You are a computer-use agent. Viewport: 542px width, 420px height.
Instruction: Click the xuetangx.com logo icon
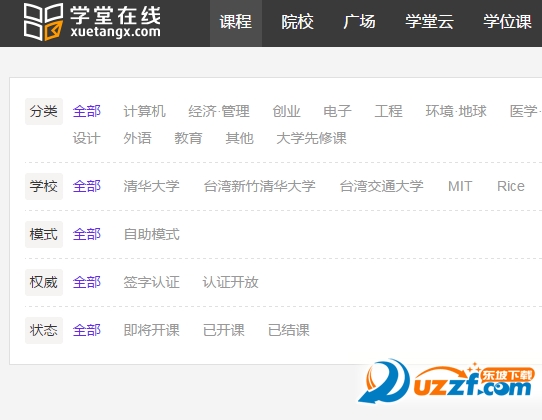coord(43,22)
